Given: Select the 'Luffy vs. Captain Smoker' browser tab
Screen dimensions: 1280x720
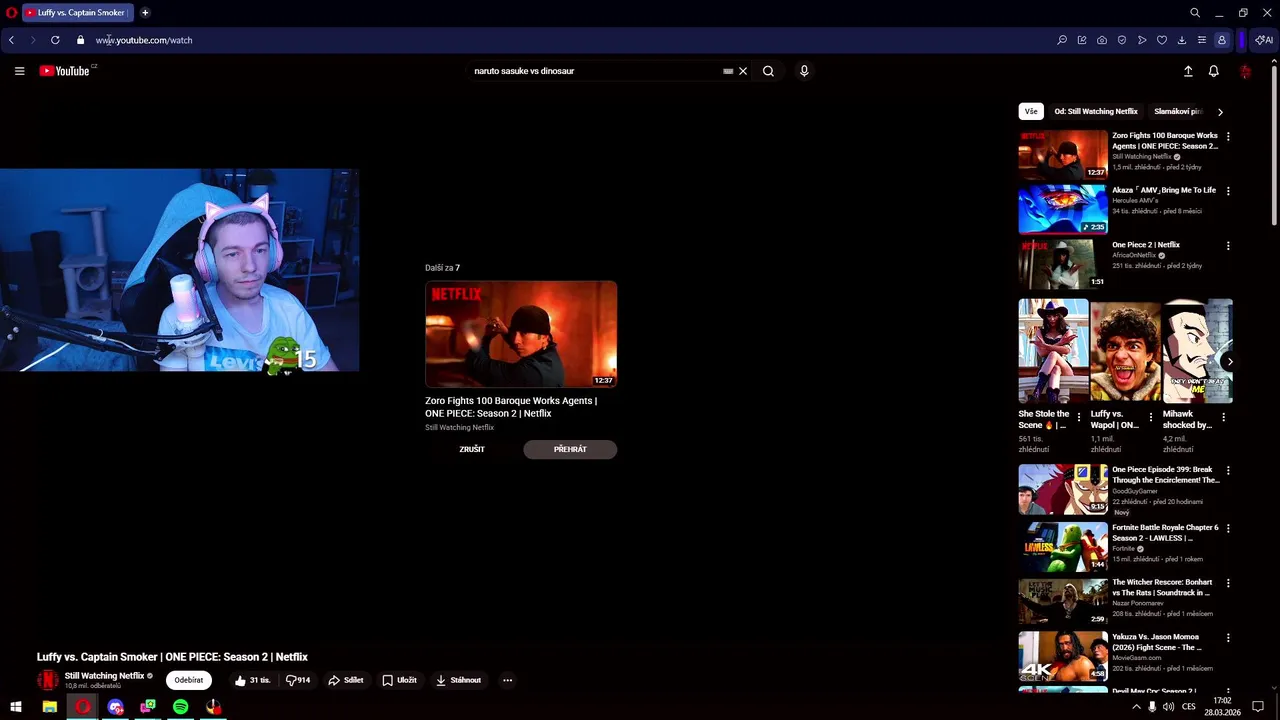Looking at the screenshot, I should pos(77,13).
